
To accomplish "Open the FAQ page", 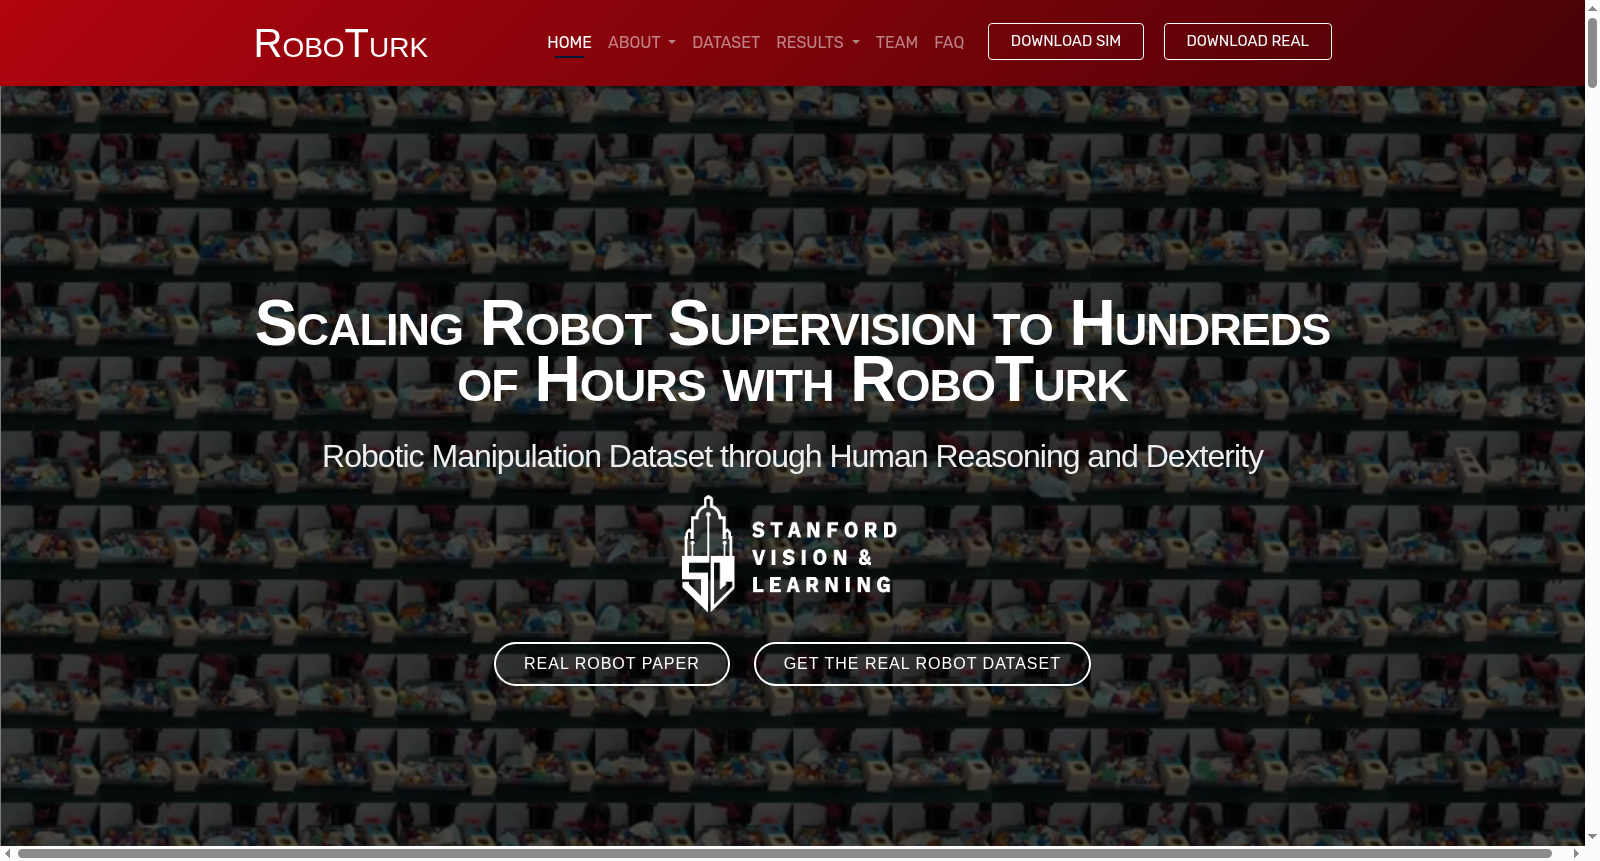I will point(949,43).
